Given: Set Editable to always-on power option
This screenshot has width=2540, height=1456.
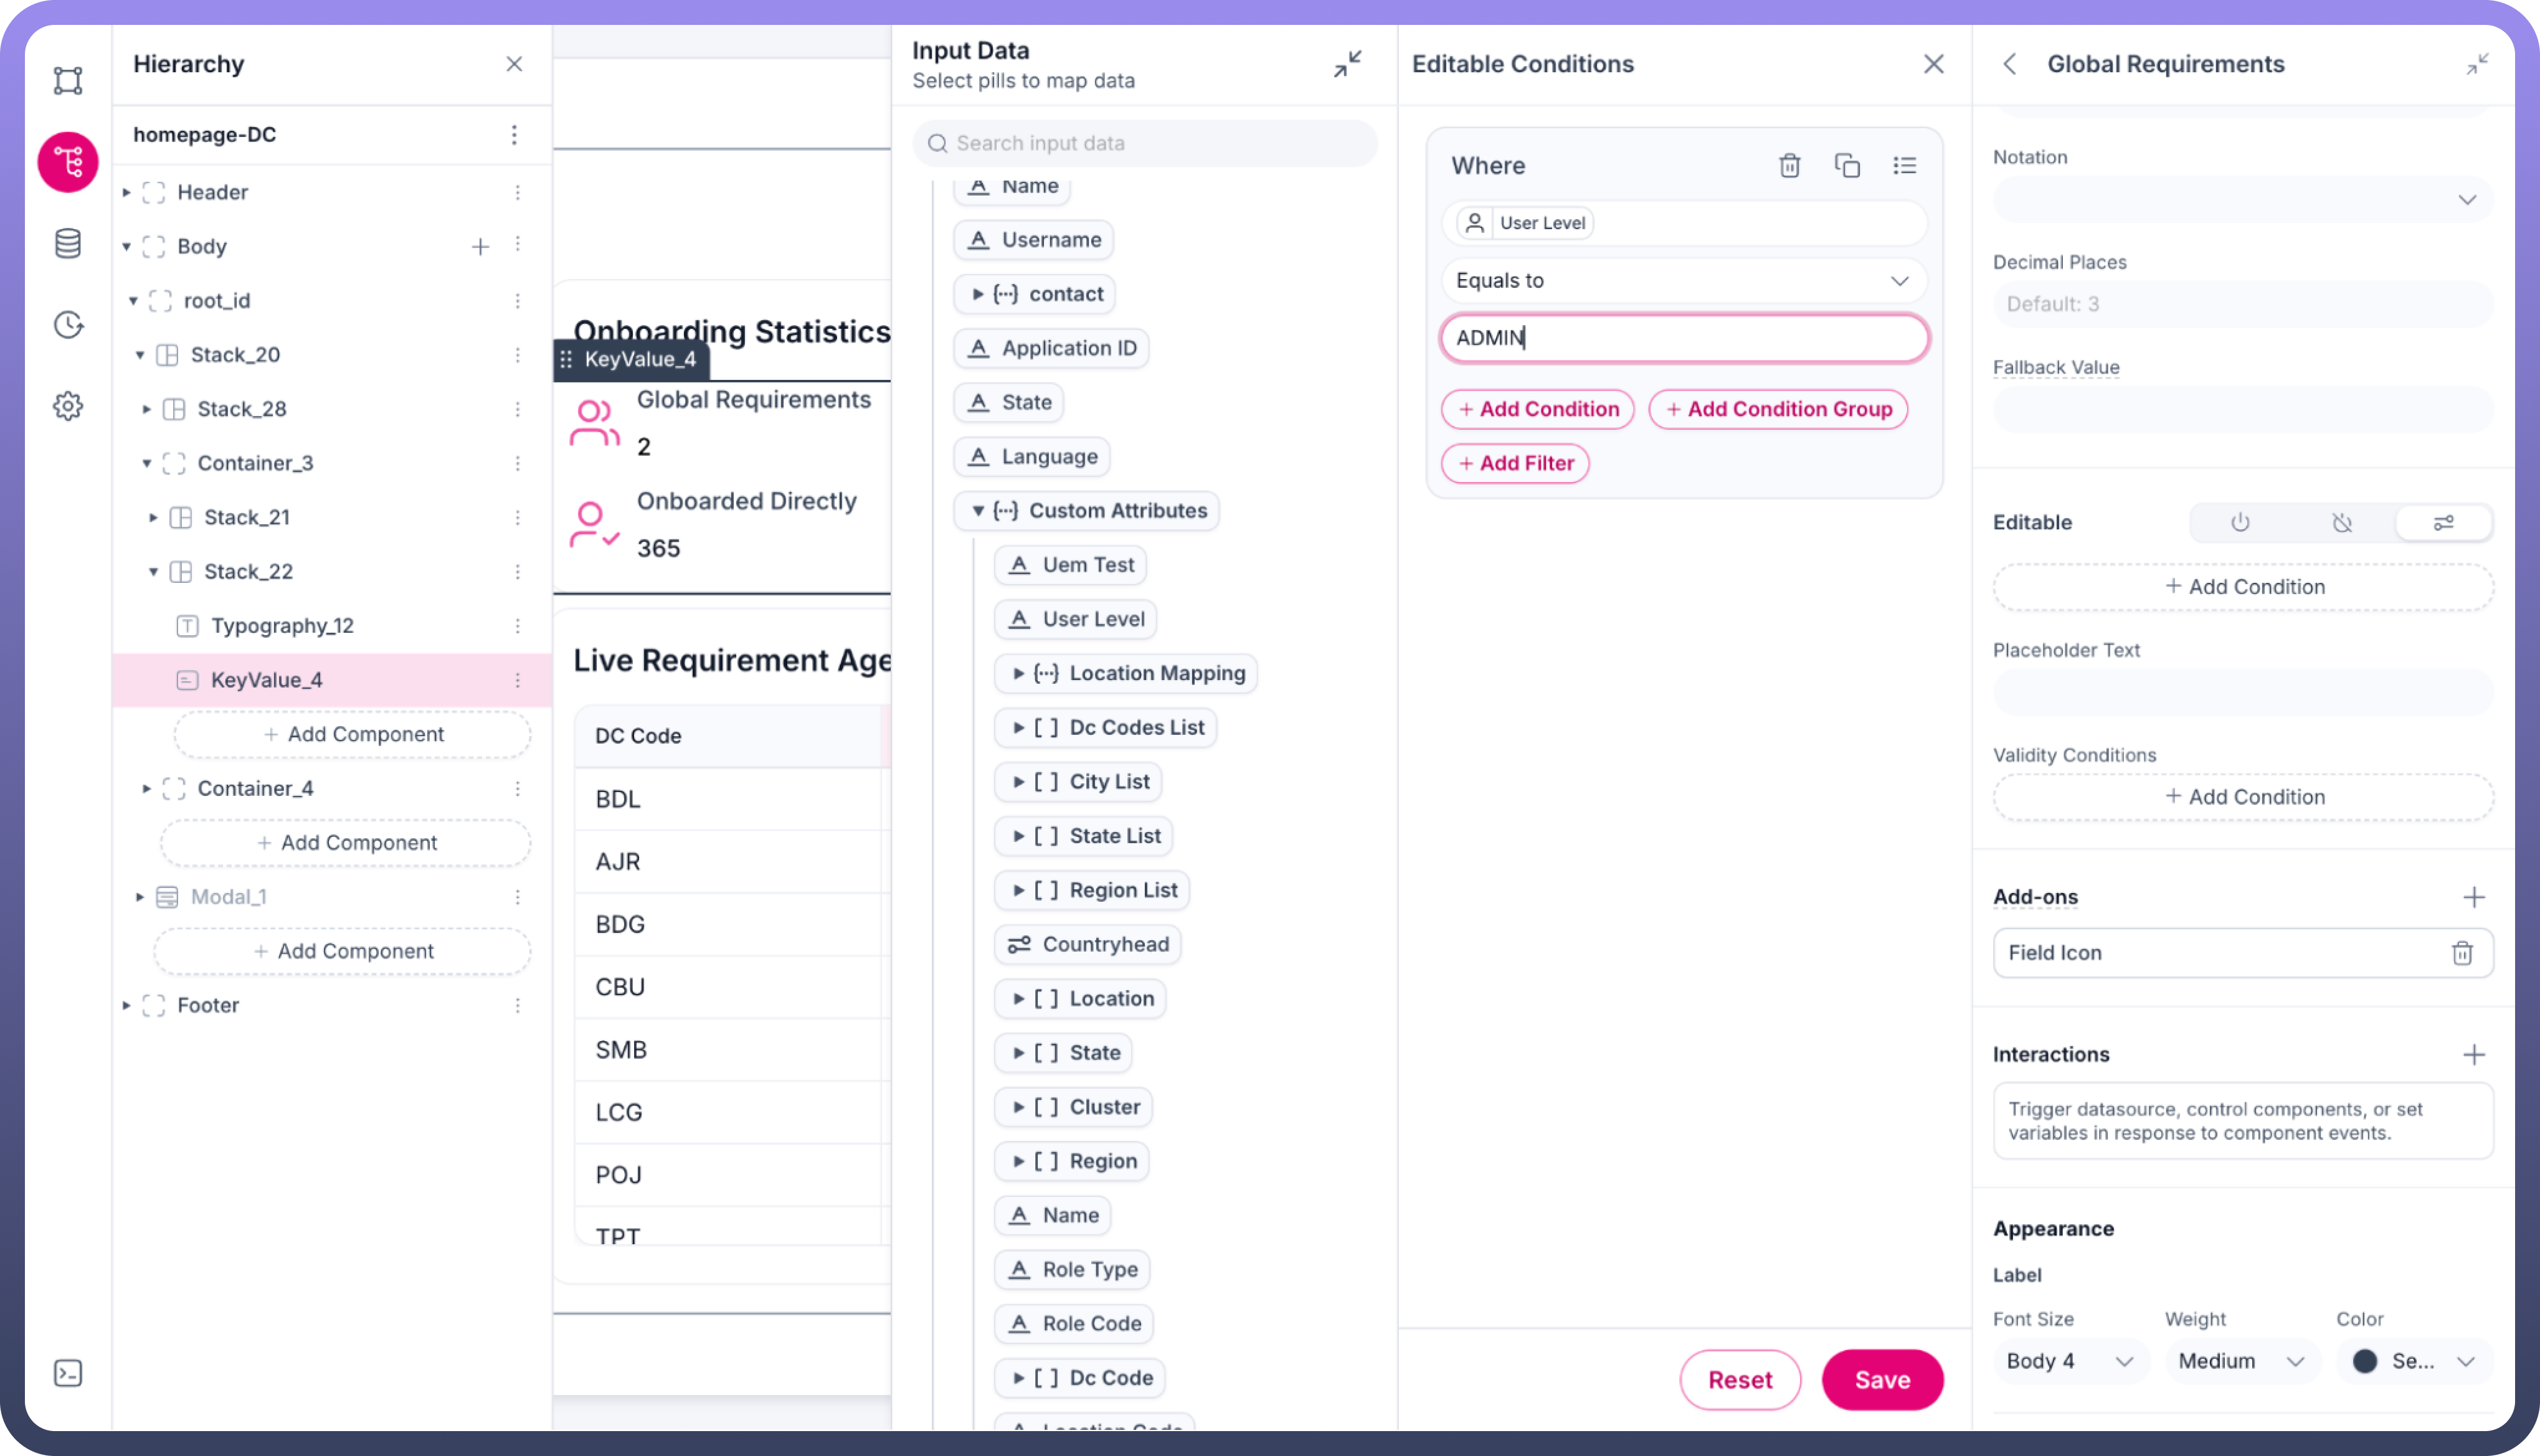Looking at the screenshot, I should point(2240,522).
